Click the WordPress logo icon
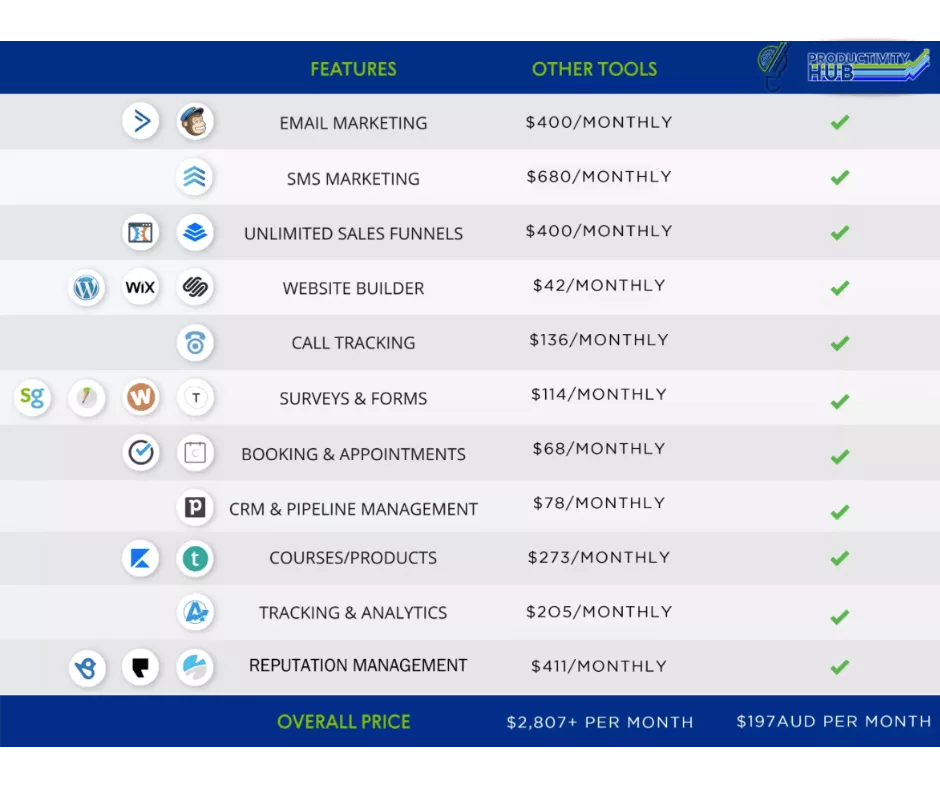This screenshot has width=940, height=788. click(x=87, y=288)
